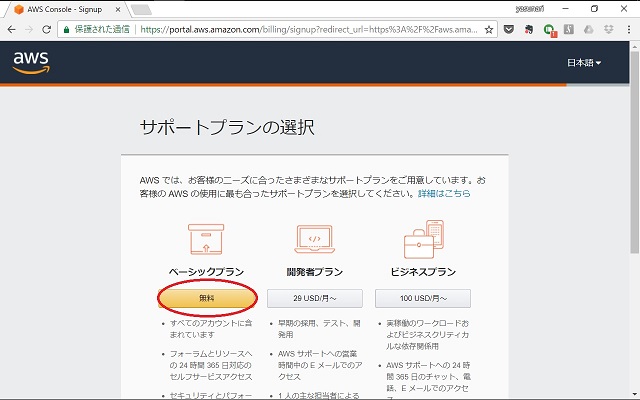640x400 pixels.
Task: Choose the 29 USD/月～ Developer plan button
Action: (x=315, y=298)
